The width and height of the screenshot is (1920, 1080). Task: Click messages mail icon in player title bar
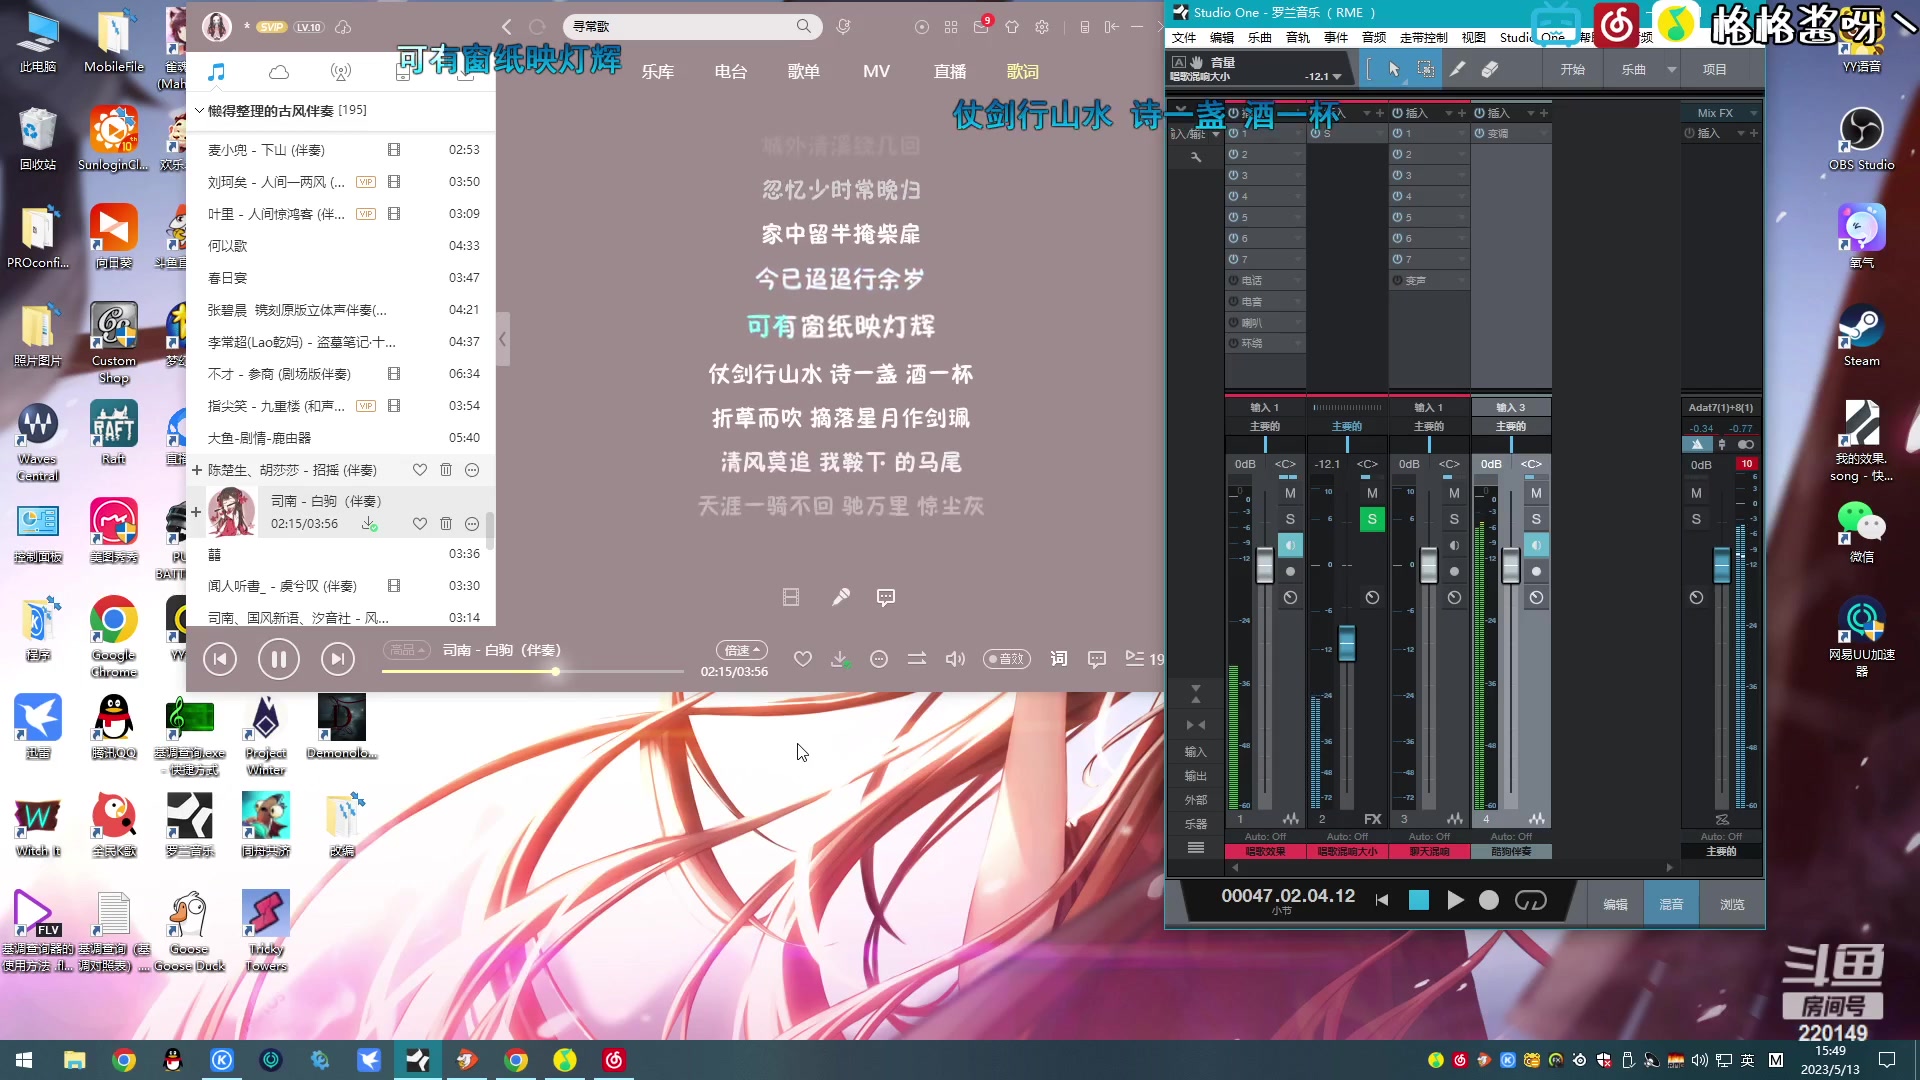point(981,27)
